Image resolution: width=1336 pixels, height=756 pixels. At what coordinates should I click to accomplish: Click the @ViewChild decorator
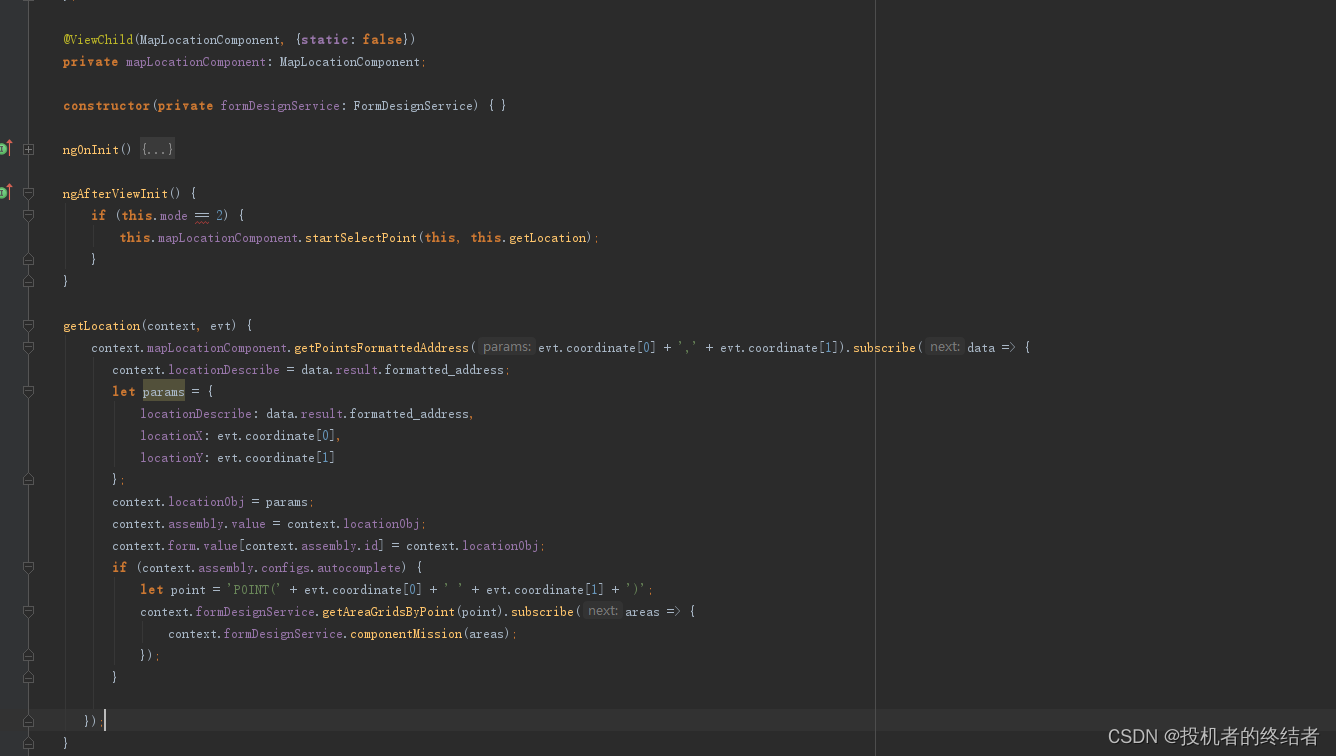(98, 39)
